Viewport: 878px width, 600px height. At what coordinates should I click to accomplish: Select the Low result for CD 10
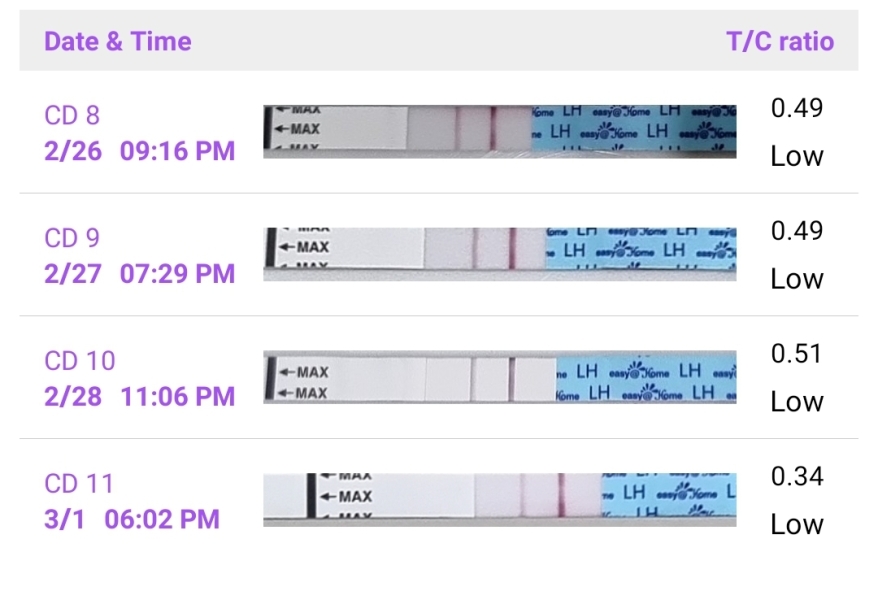(796, 402)
